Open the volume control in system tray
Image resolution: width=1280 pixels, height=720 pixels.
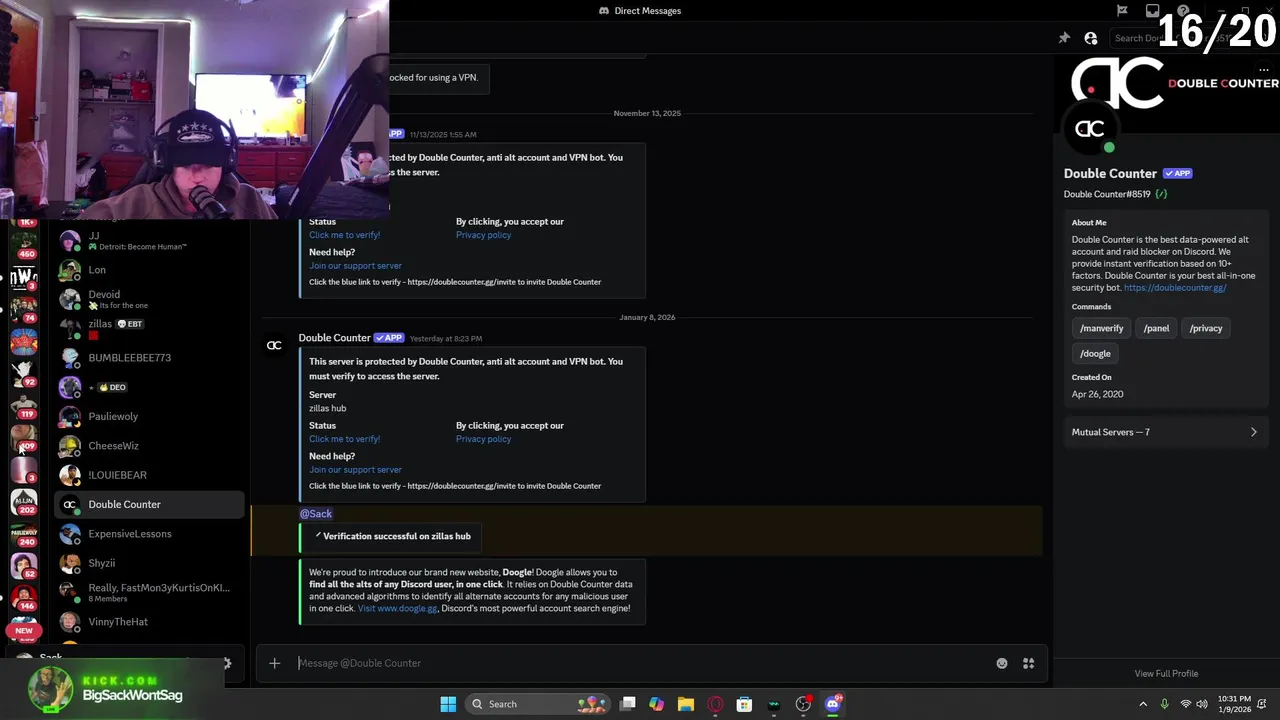tap(1201, 704)
